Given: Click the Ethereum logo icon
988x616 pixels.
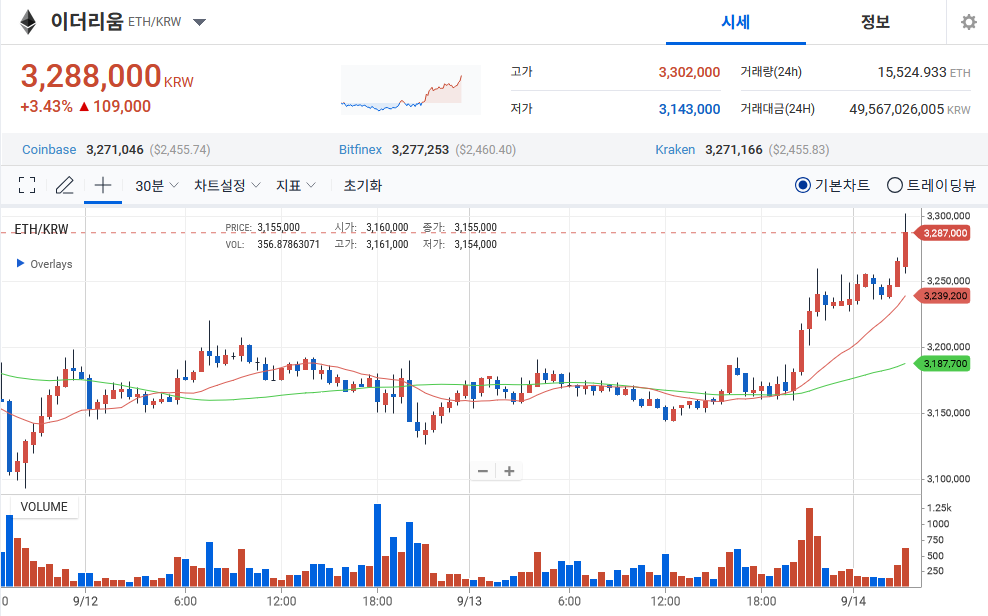Looking at the screenshot, I should [x=28, y=22].
